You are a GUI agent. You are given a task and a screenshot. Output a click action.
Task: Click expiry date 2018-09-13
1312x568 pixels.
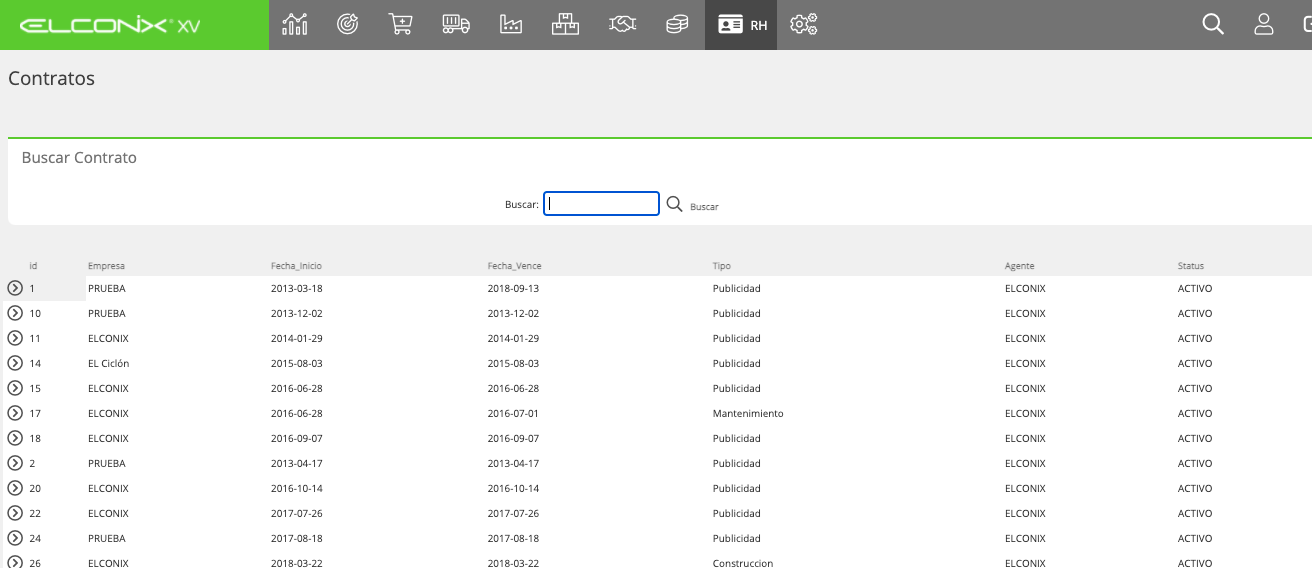(513, 288)
